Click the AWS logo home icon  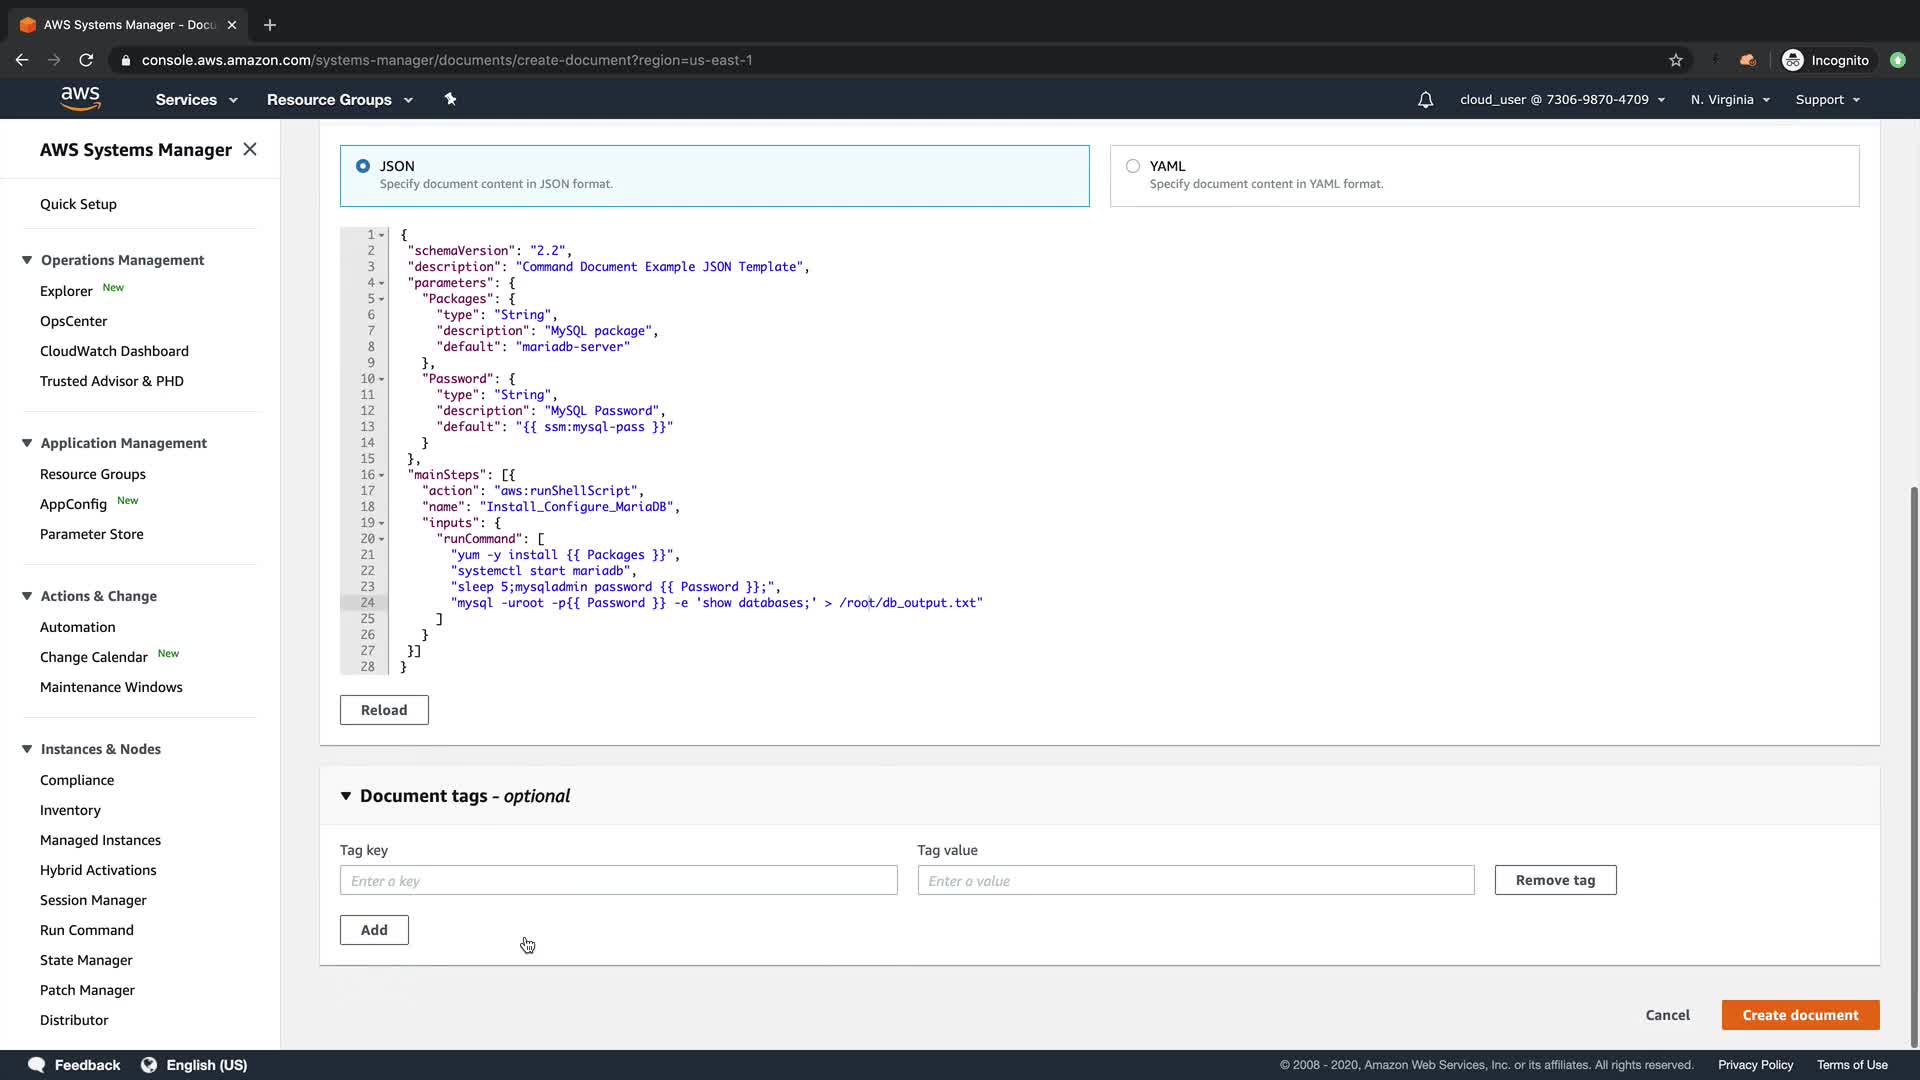coord(80,98)
